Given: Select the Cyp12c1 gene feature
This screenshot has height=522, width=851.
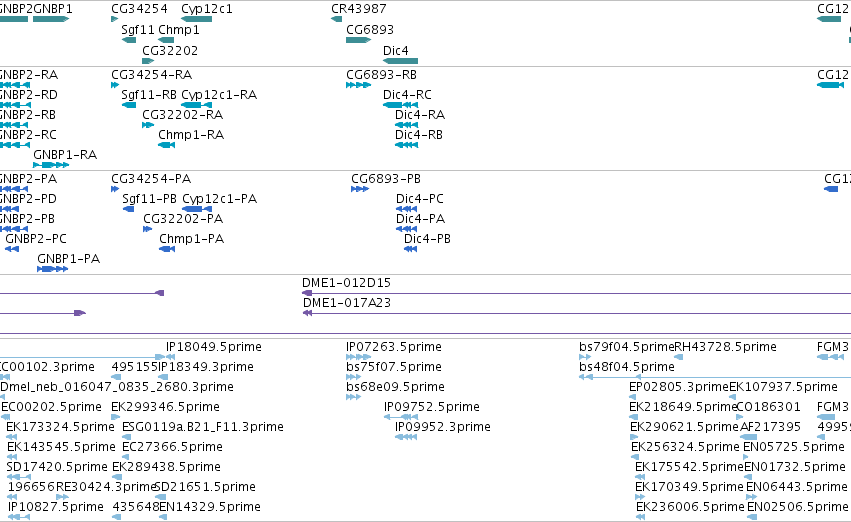Looking at the screenshot, I should coord(196,19).
